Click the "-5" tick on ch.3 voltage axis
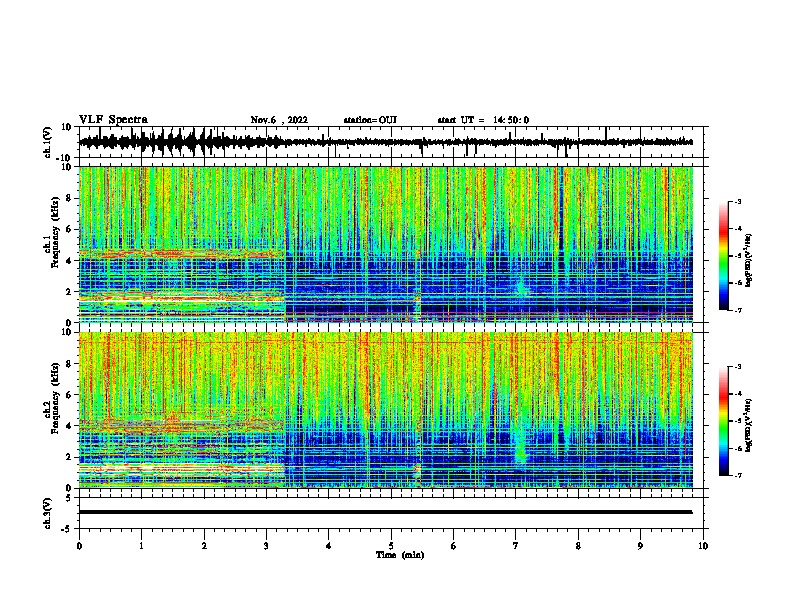 coord(67,529)
